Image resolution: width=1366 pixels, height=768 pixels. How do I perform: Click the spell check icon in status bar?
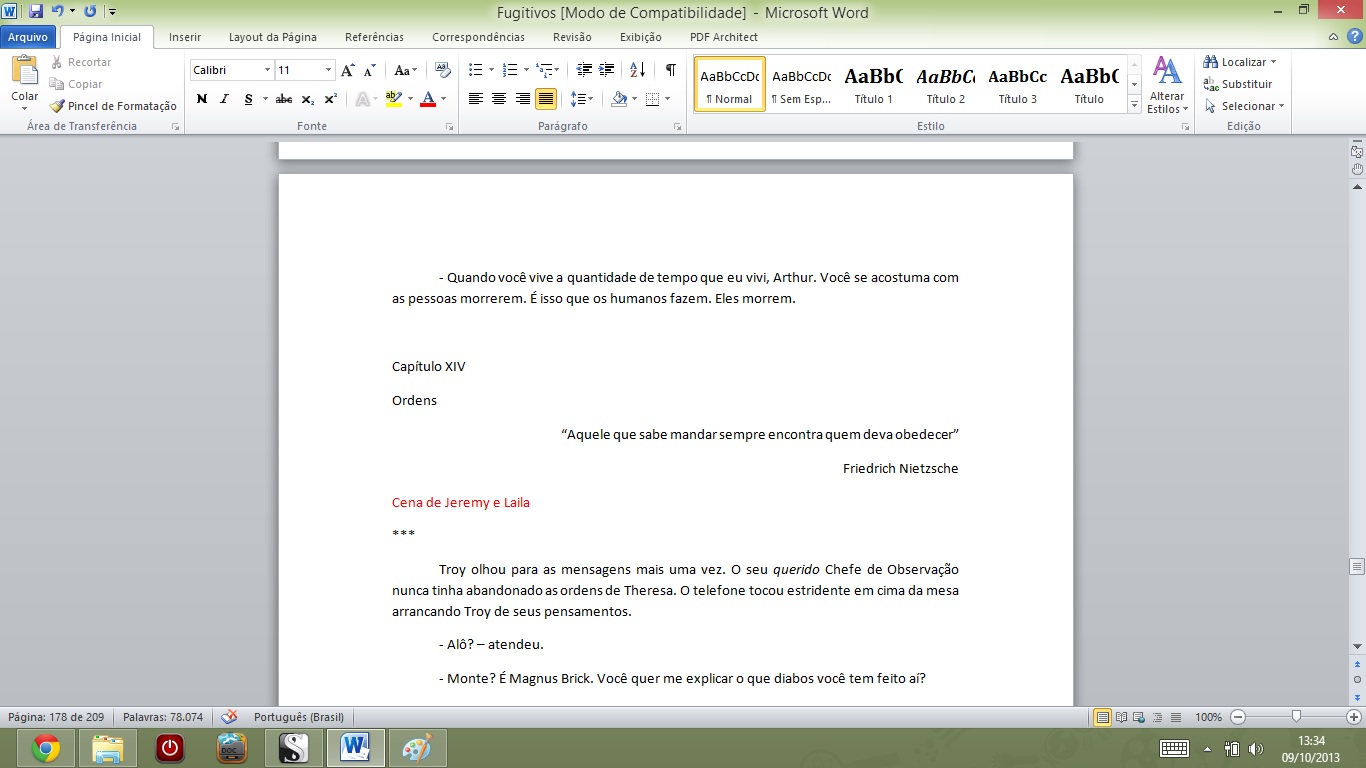click(229, 717)
